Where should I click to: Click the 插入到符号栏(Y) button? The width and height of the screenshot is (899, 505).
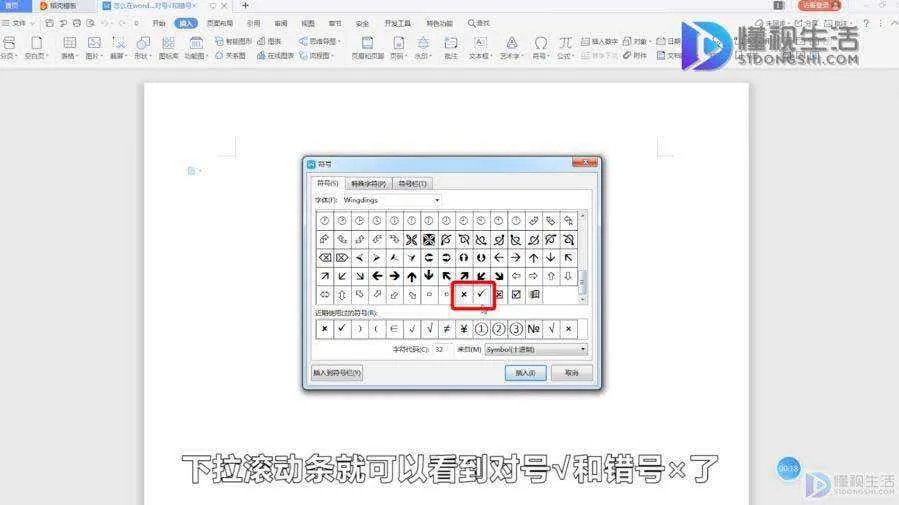pyautogui.click(x=337, y=373)
